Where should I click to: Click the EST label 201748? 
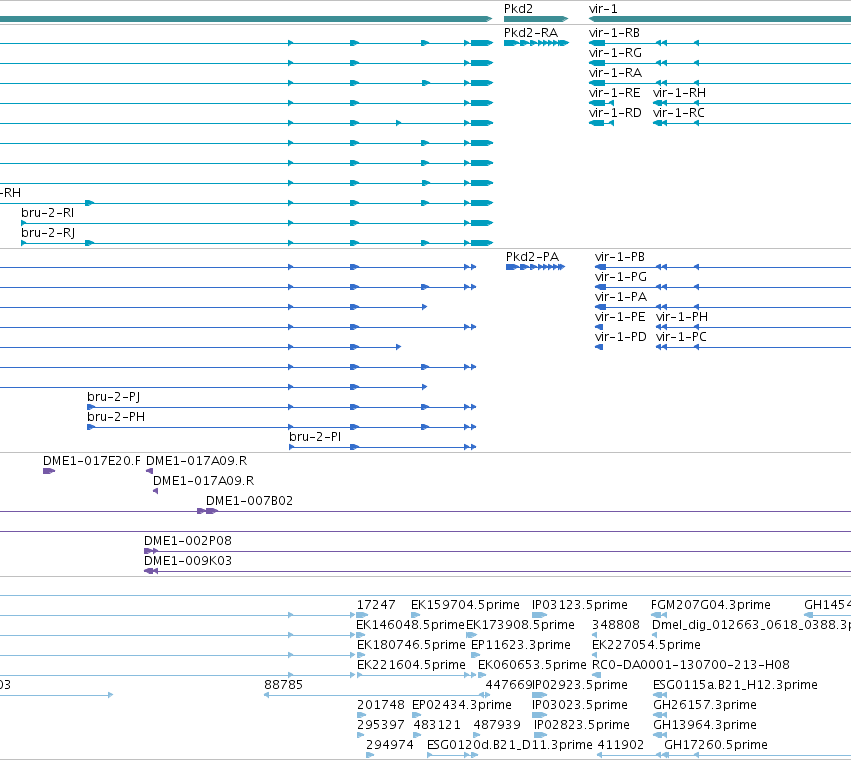pyautogui.click(x=380, y=706)
